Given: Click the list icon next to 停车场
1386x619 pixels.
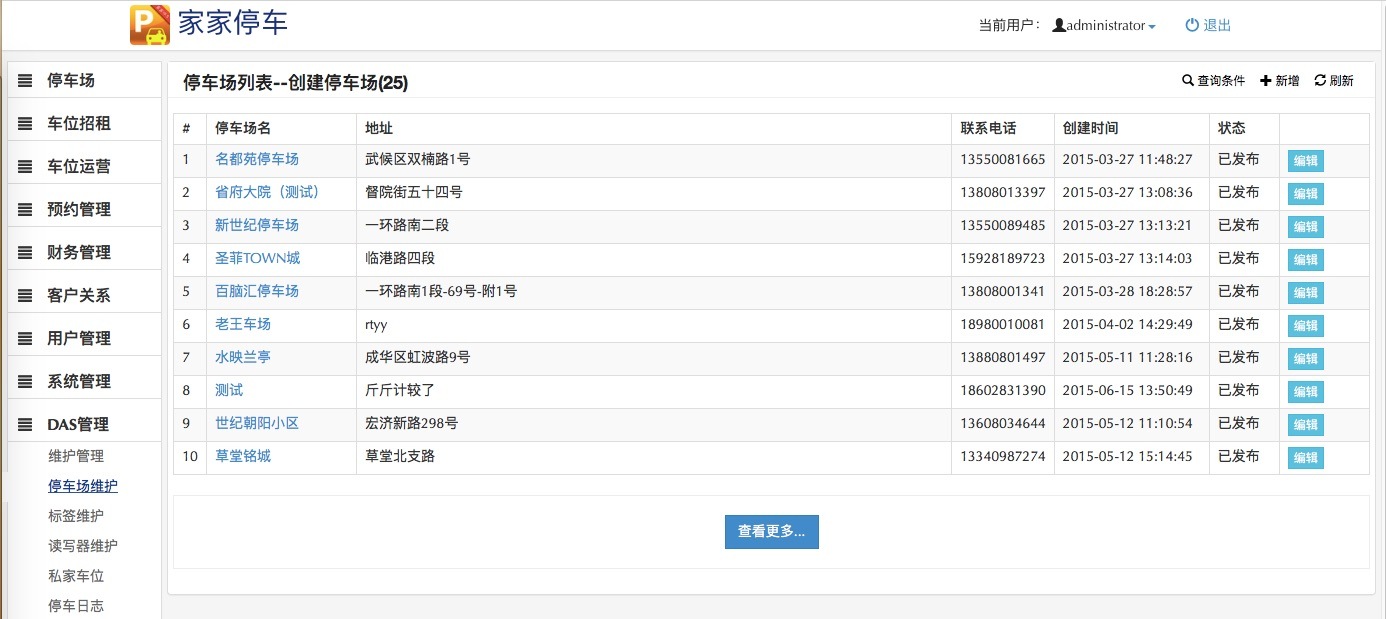Looking at the screenshot, I should point(26,81).
